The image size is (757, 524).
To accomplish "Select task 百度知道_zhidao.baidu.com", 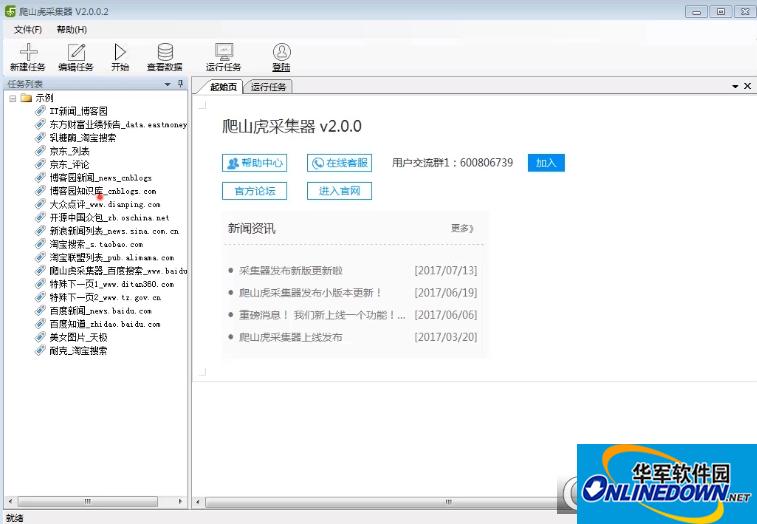I will [105, 324].
